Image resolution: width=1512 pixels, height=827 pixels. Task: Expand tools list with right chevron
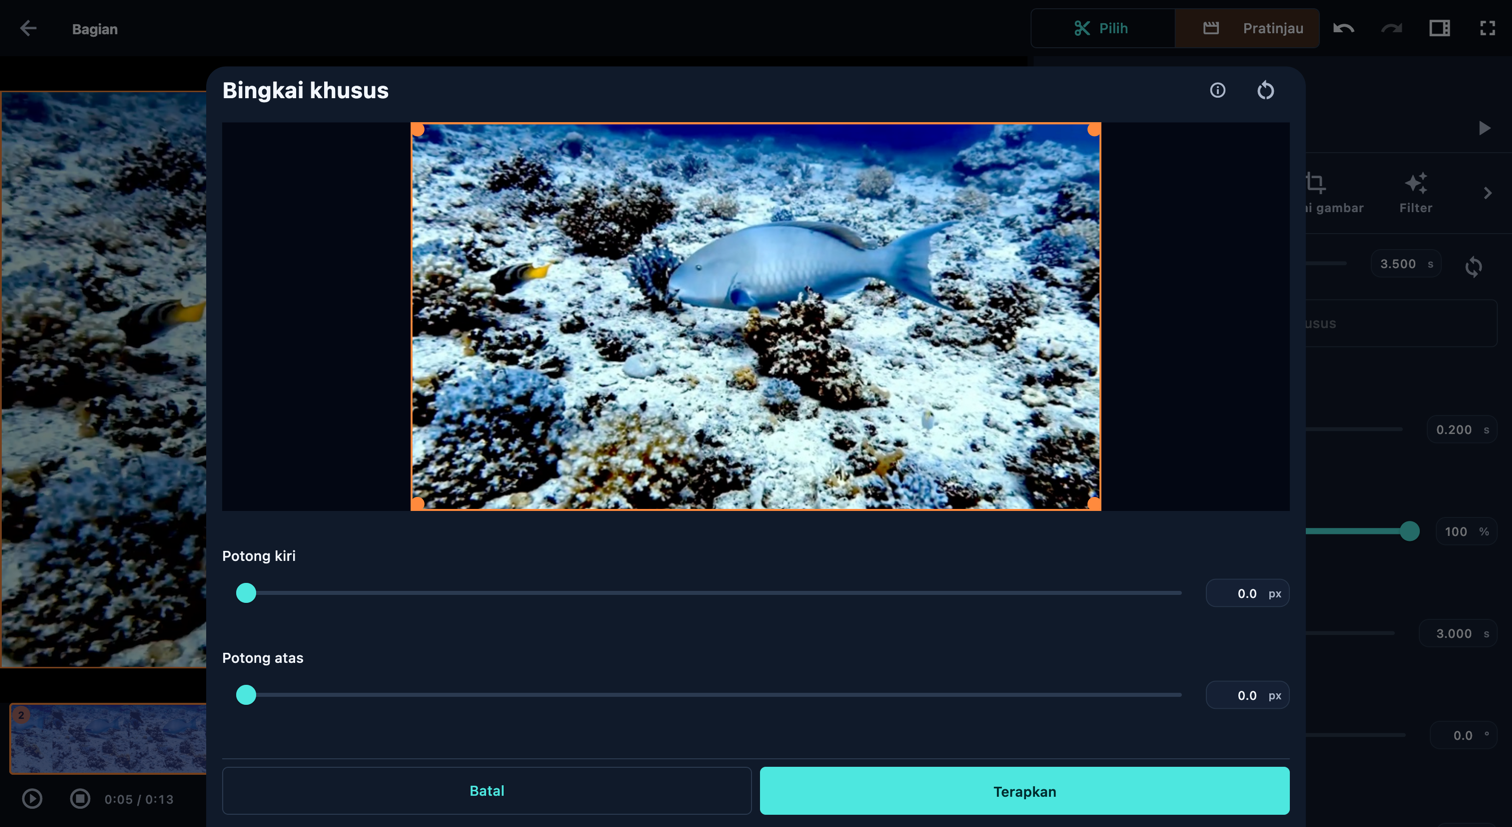(x=1487, y=193)
